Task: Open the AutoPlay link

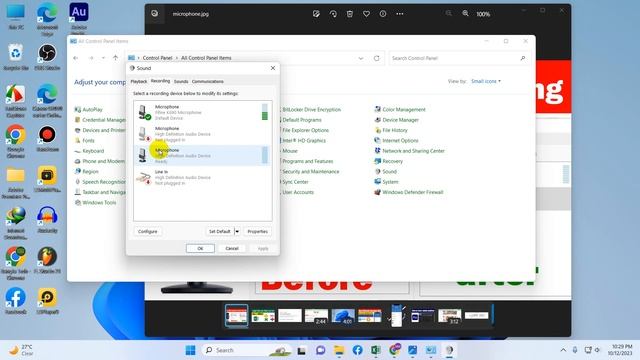Action: click(x=92, y=109)
